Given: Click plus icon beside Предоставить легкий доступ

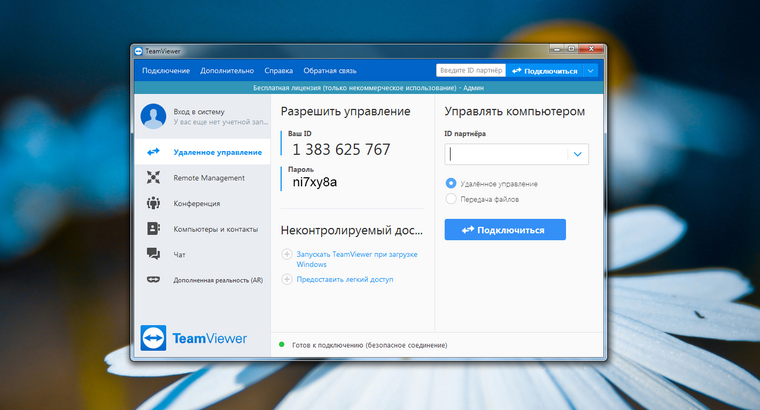Looking at the screenshot, I should point(287,279).
